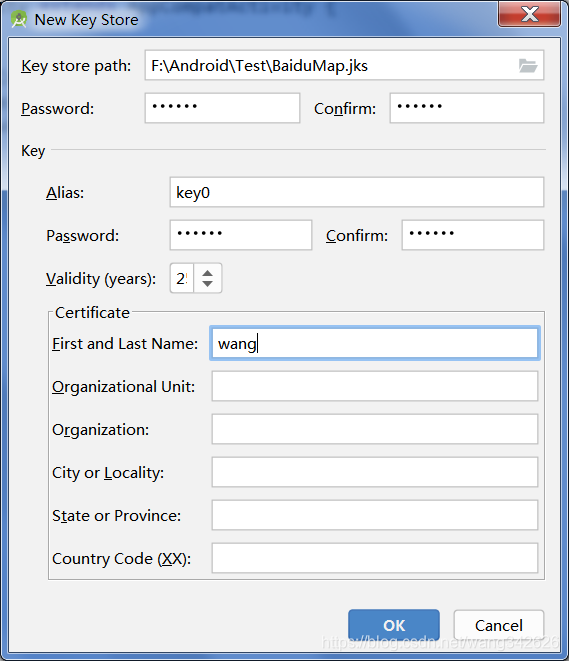Click the Android Studio title bar icon

(x=19, y=19)
